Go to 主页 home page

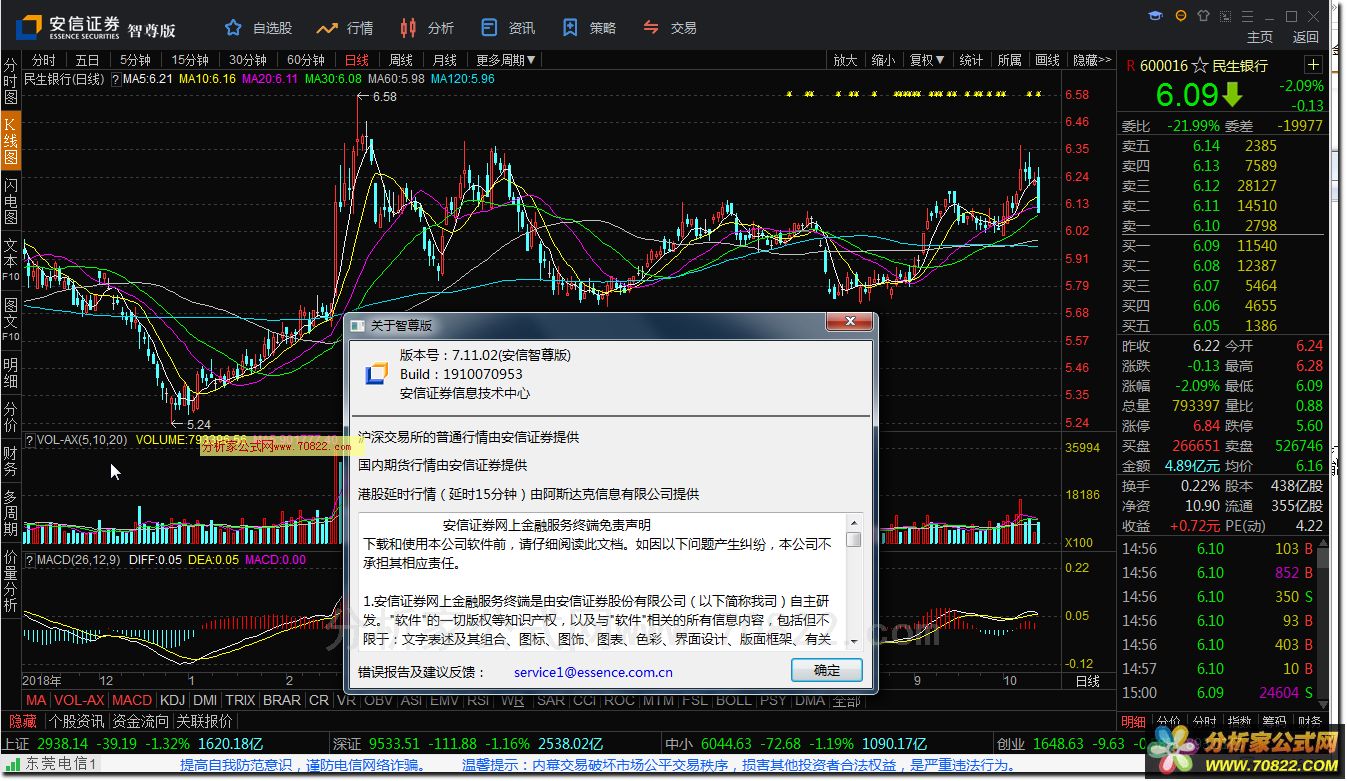[1260, 37]
